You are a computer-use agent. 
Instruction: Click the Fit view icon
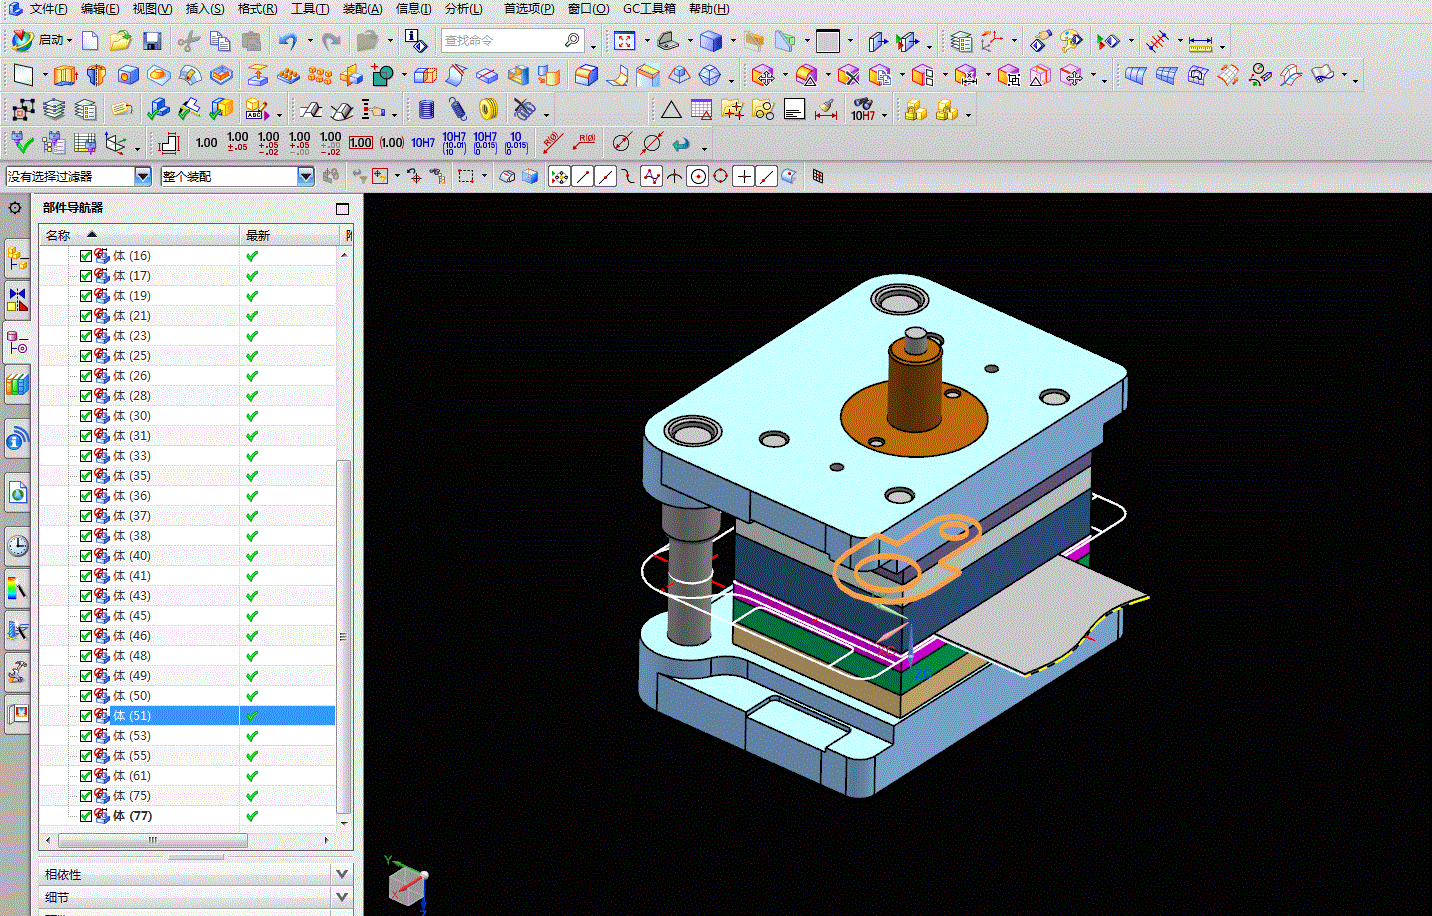click(625, 41)
